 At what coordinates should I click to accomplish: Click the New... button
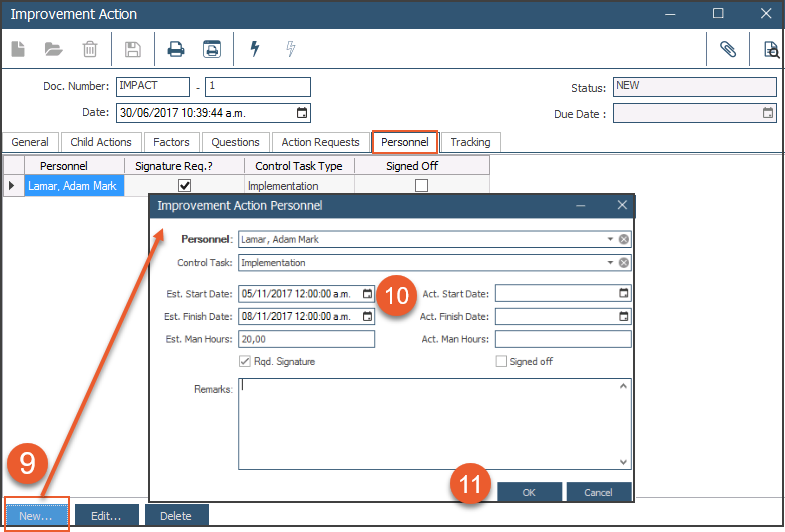coord(37,516)
